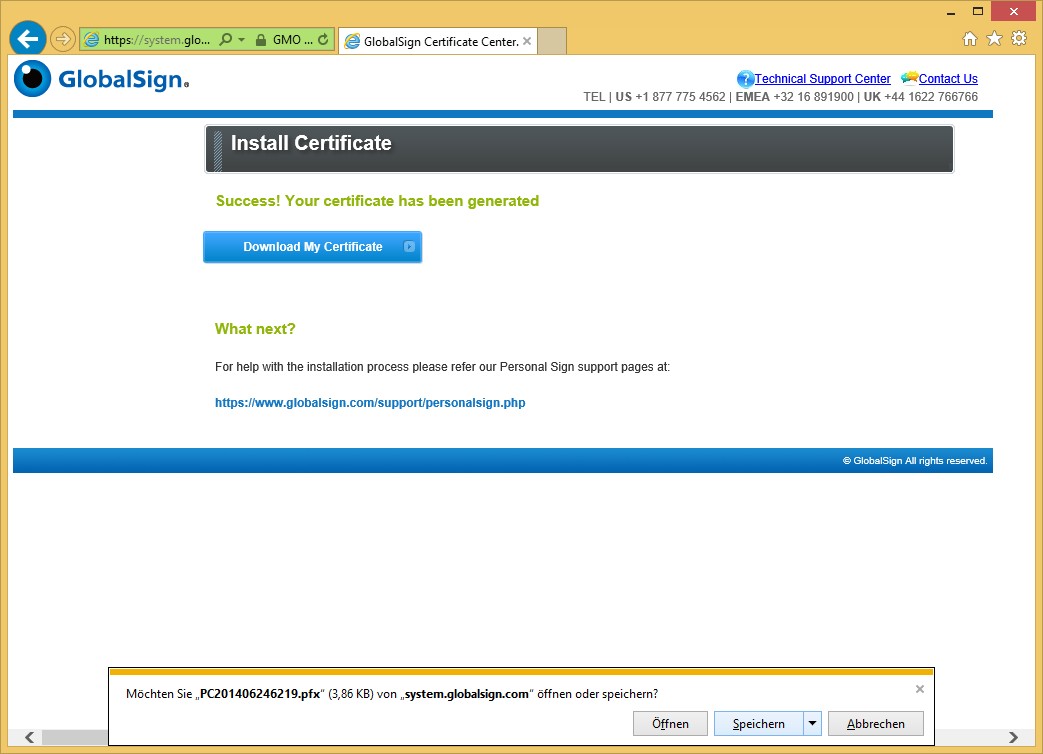
Task: Open the Contact Us link
Action: [x=948, y=78]
